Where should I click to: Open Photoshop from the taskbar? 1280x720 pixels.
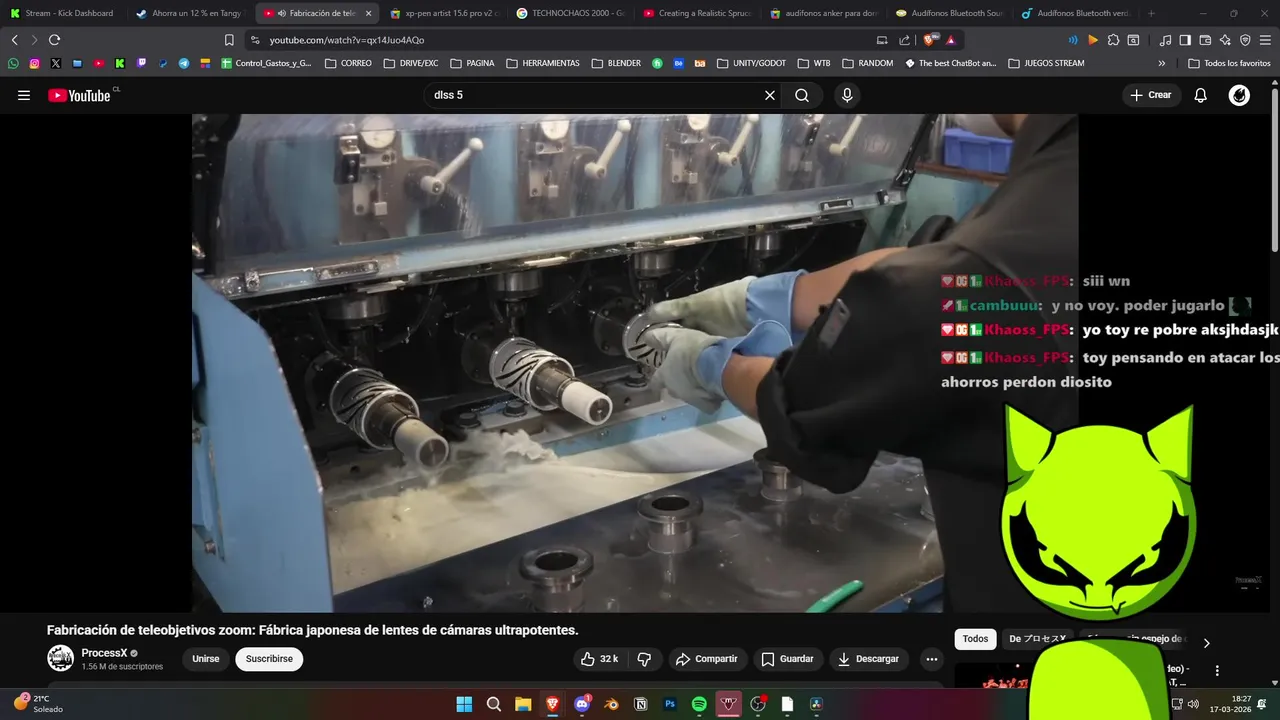(670, 704)
